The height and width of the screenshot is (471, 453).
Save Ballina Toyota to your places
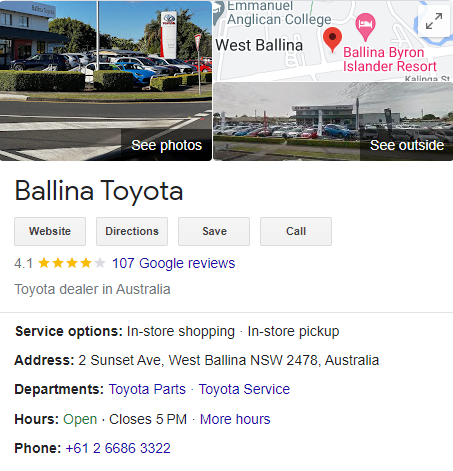pos(214,231)
